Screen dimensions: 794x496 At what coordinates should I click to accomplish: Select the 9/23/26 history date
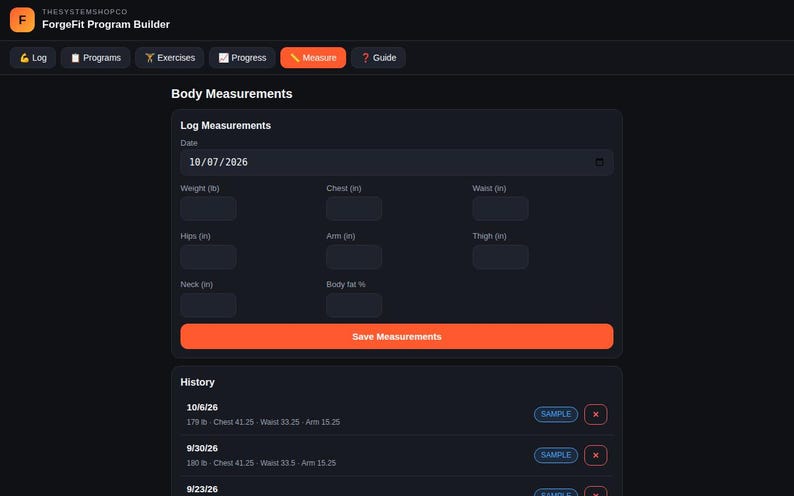[202, 489]
